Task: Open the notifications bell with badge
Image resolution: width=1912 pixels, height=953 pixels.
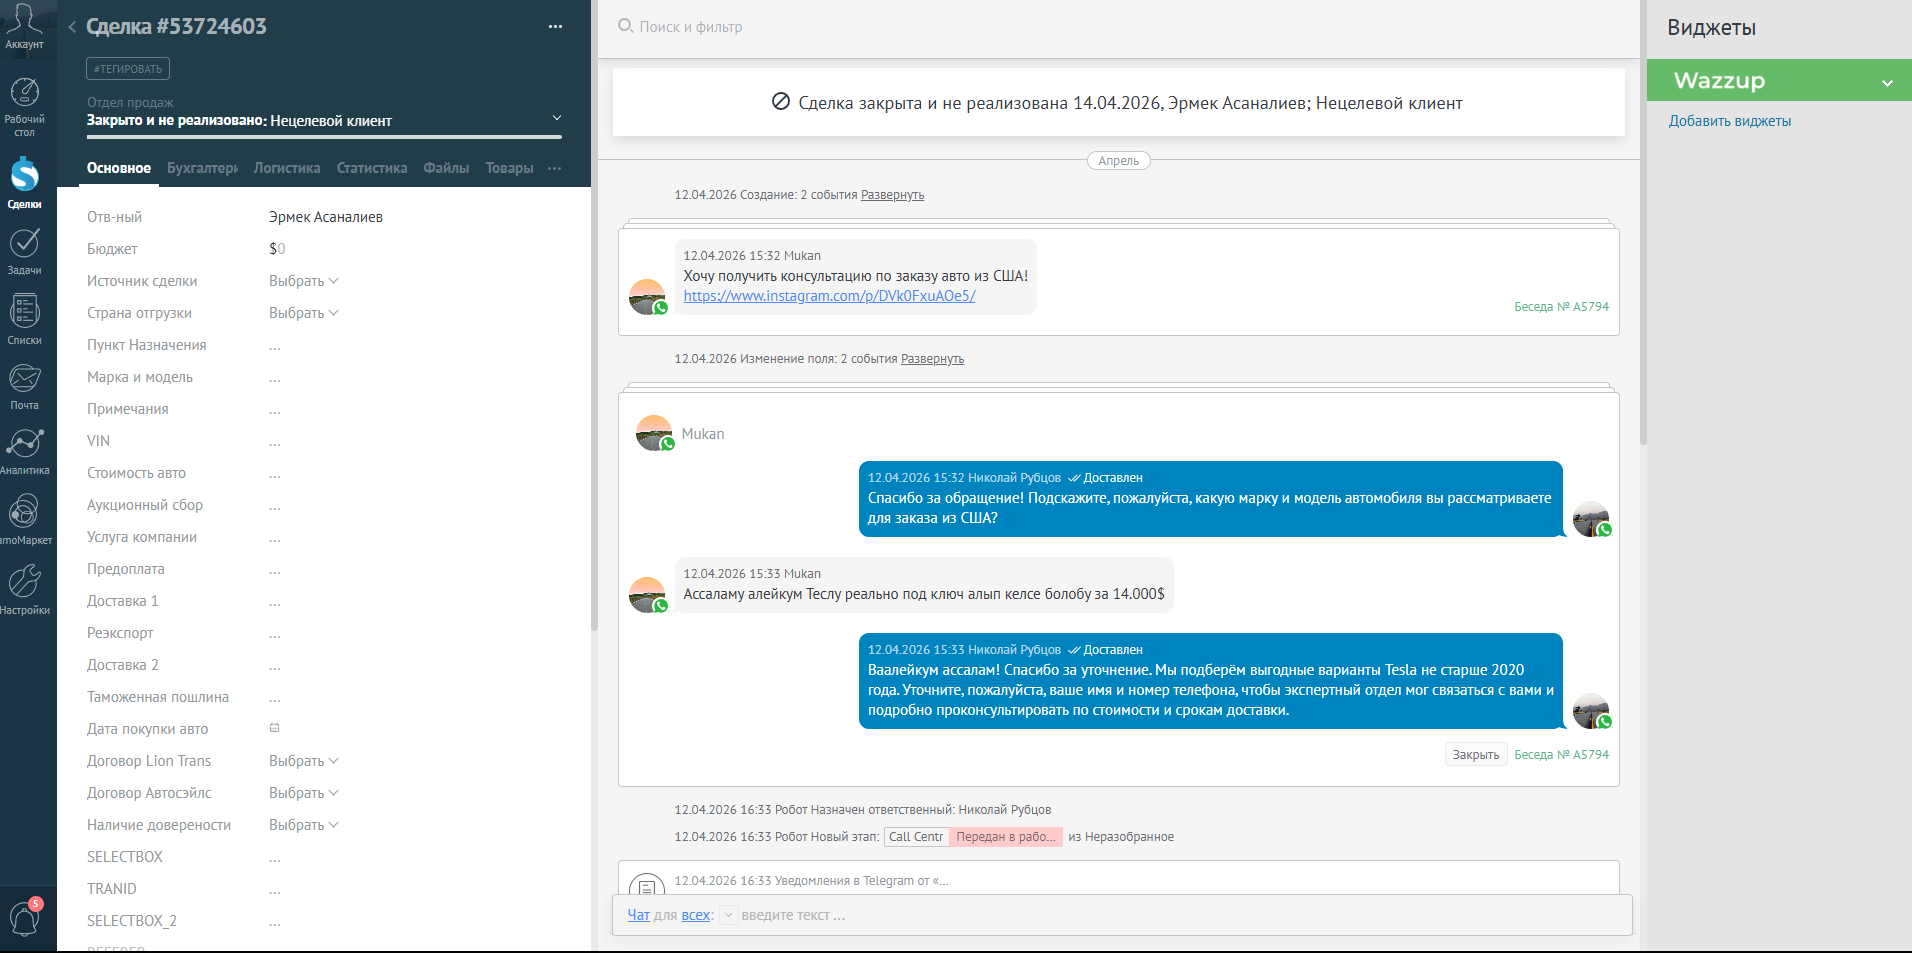Action: (x=25, y=917)
